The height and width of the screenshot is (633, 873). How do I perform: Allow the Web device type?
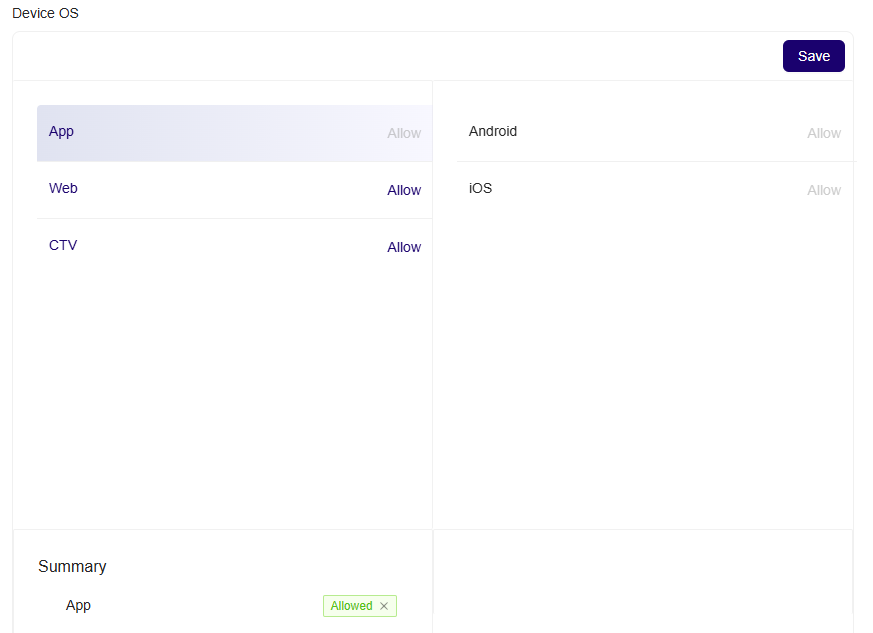click(404, 190)
